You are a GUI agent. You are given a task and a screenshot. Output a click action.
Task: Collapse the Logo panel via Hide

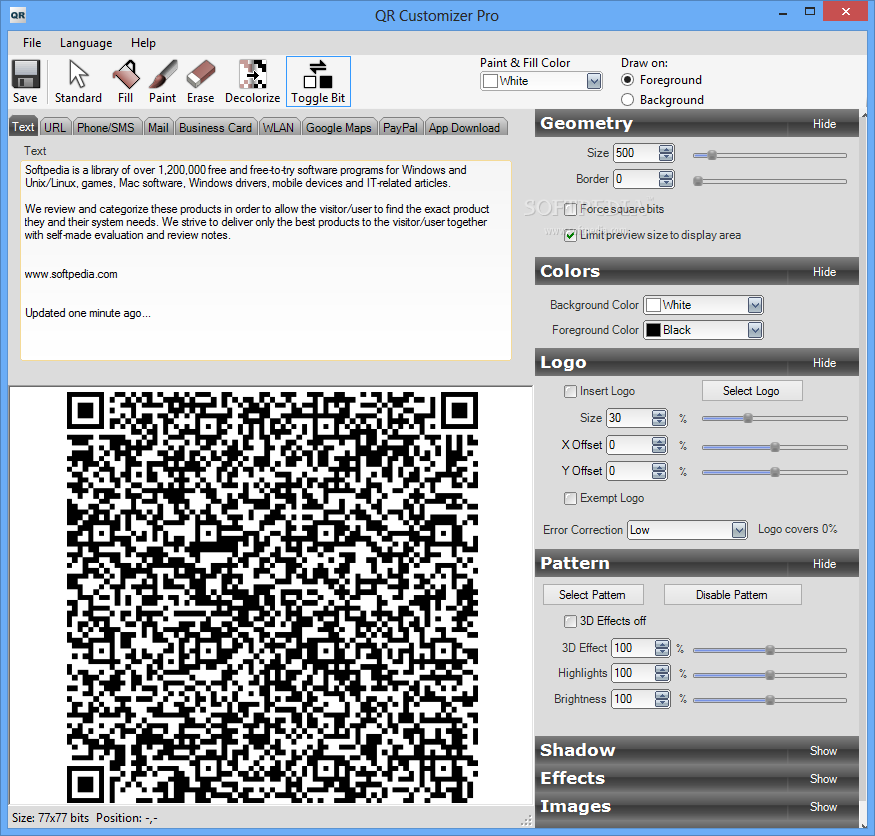point(824,363)
